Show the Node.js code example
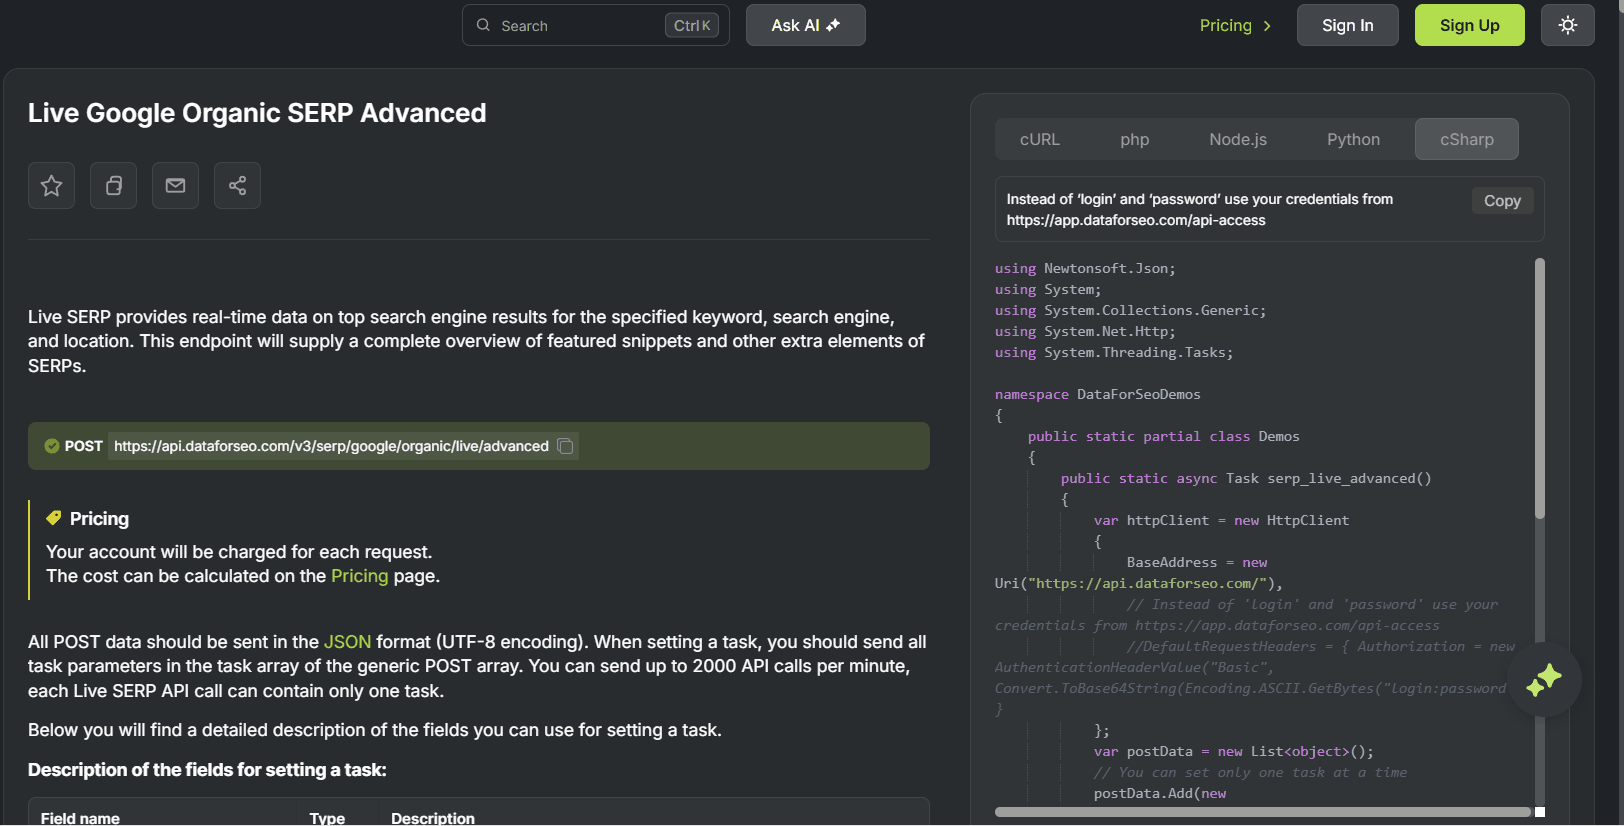 click(1237, 139)
